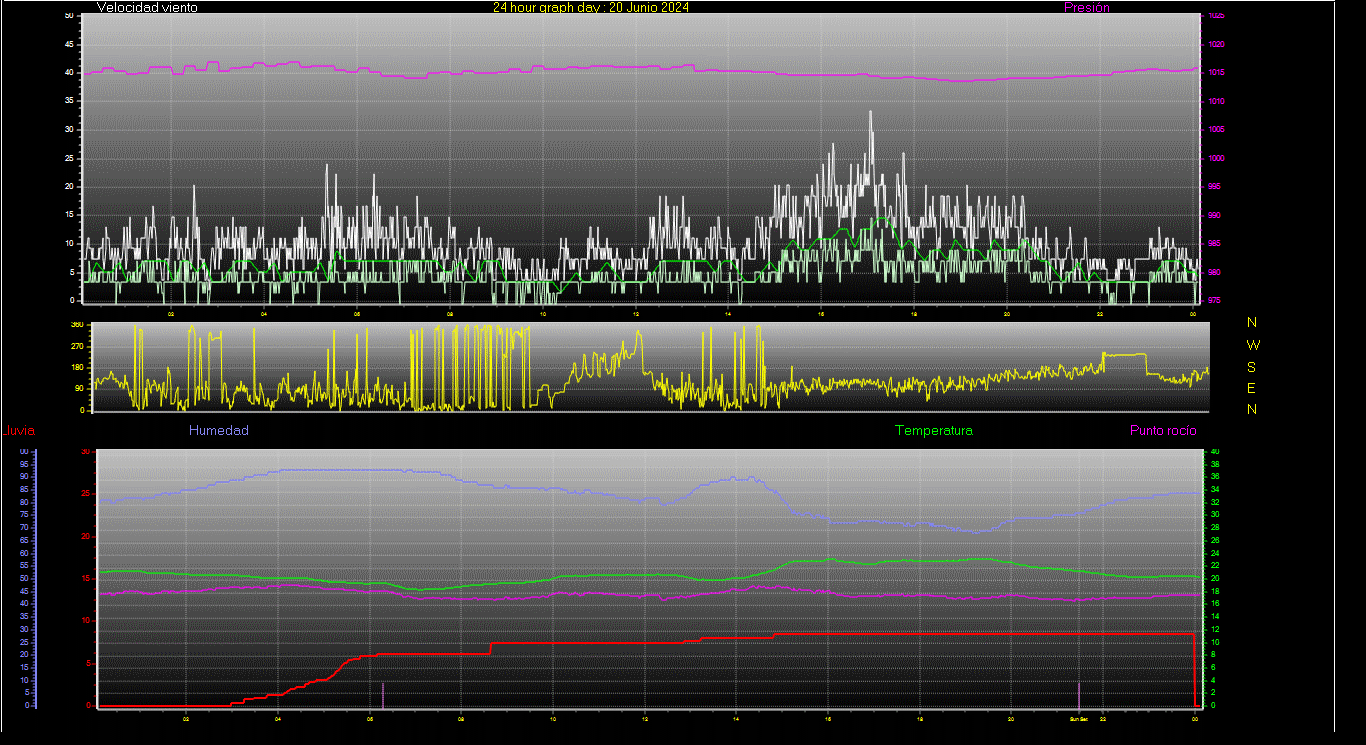Click '270' on the wind direction axis
1366x745 pixels.
[77, 346]
